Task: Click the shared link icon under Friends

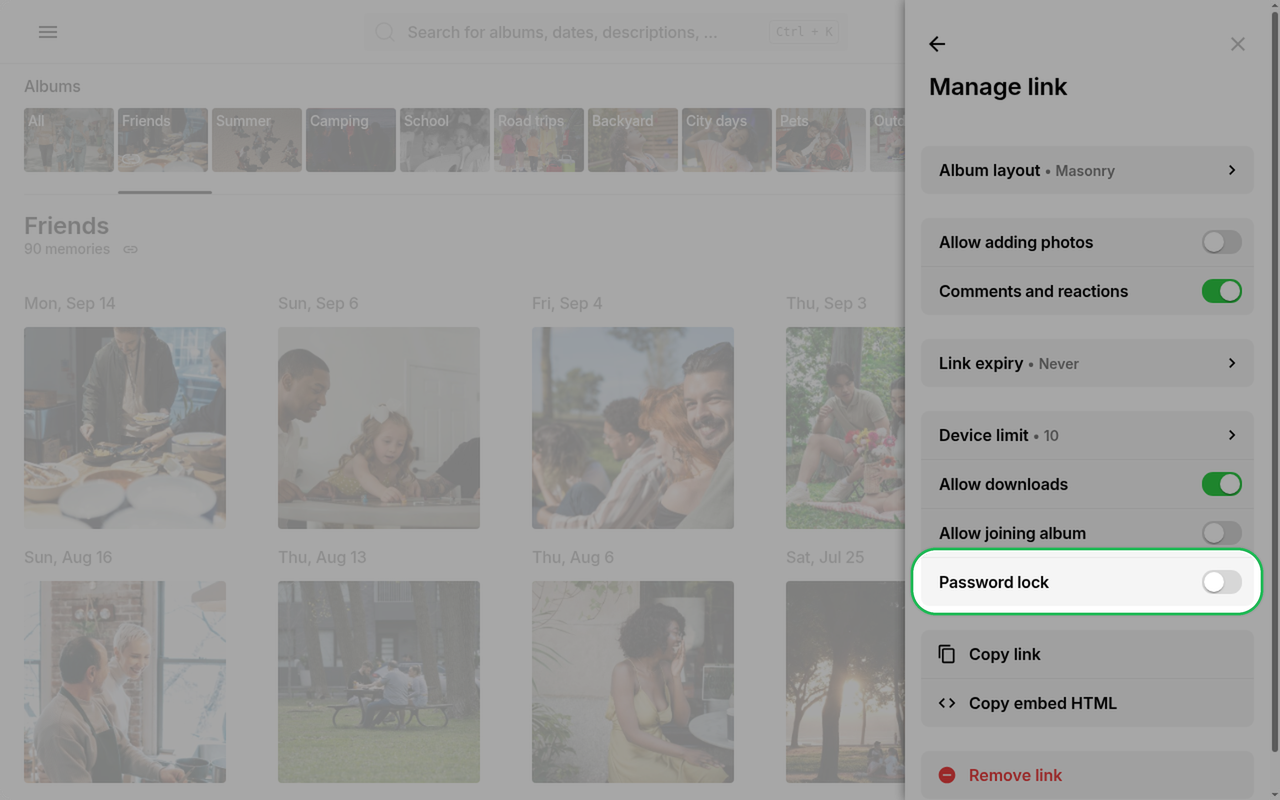Action: (130, 249)
